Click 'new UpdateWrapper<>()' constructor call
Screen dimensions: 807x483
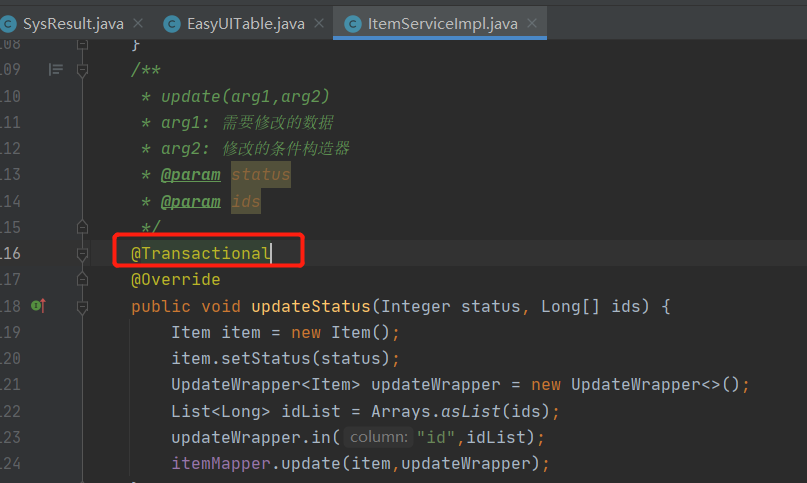[x=635, y=385]
